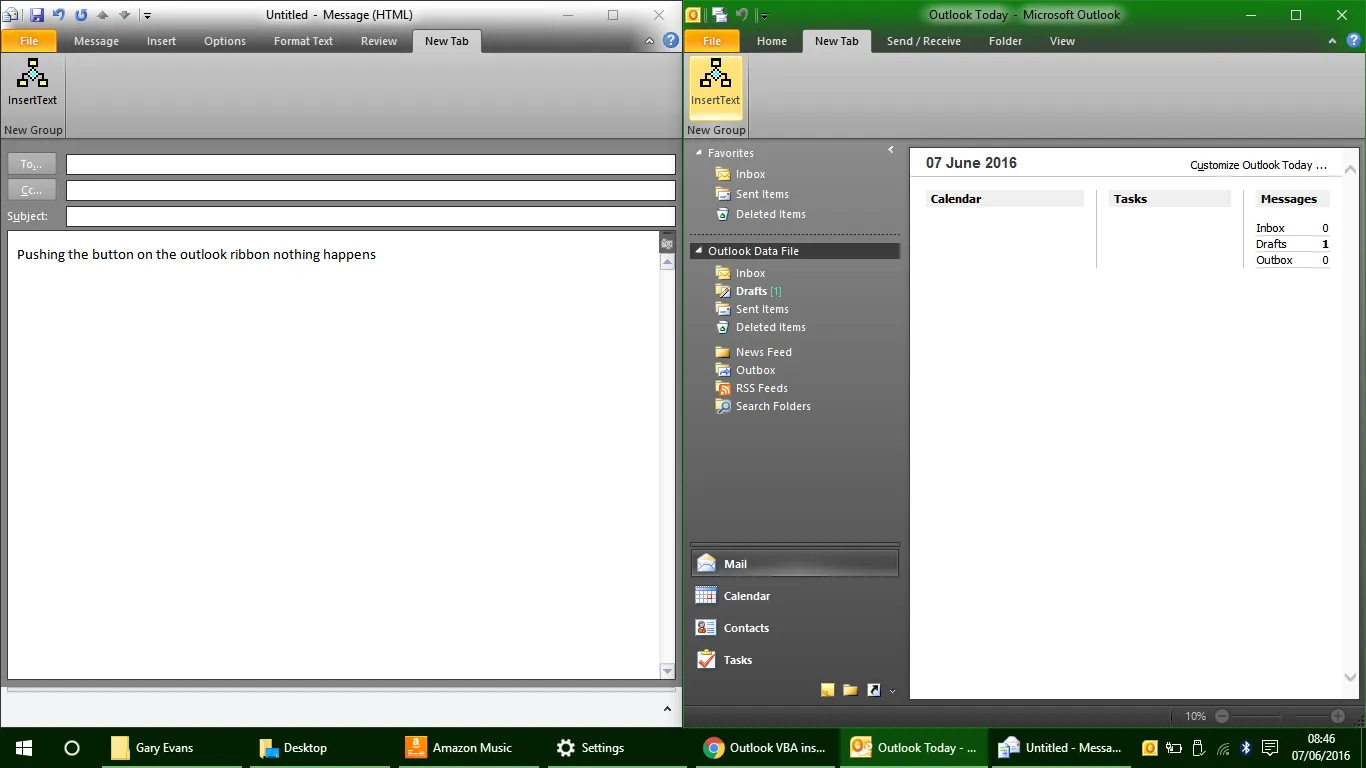Open the Notes icon in the navigation pane

click(827, 690)
